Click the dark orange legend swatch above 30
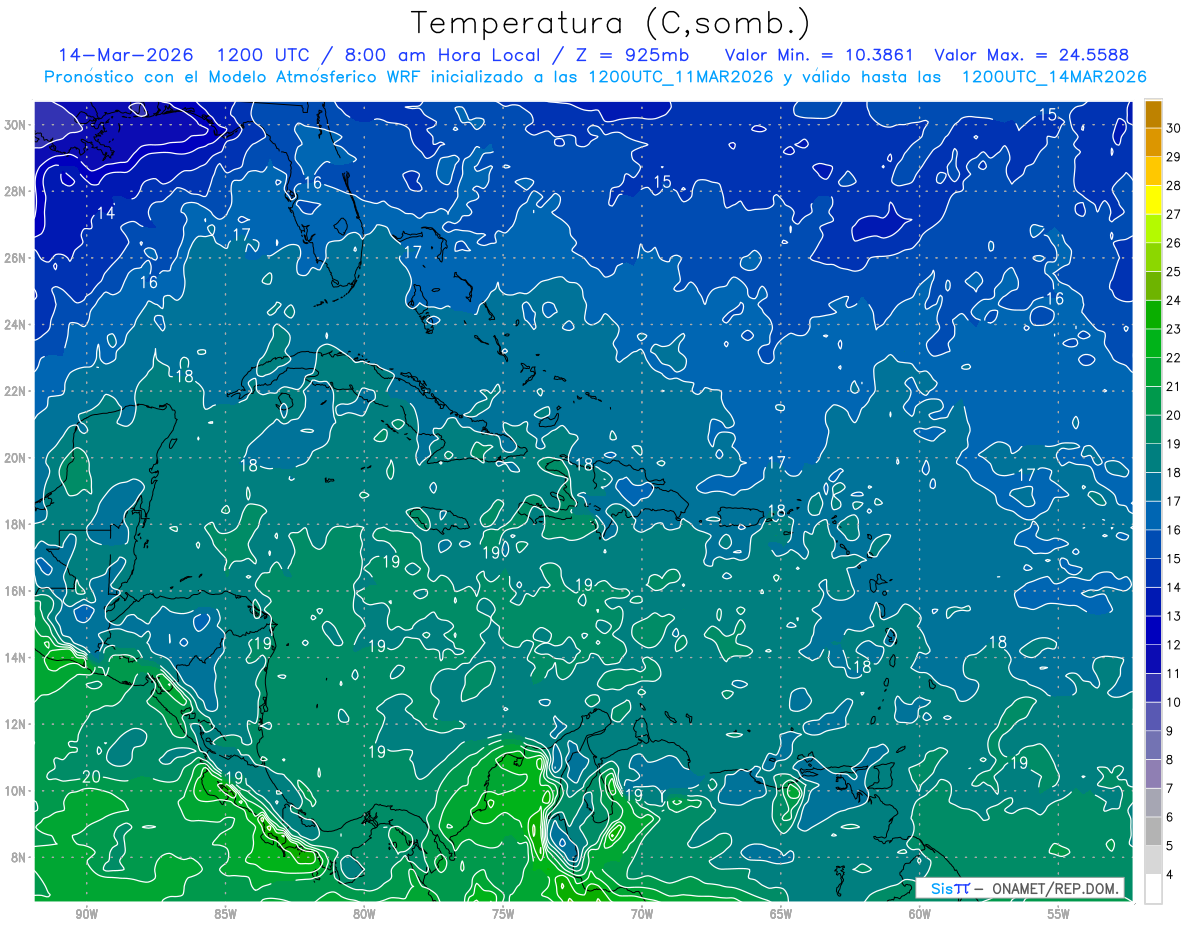This screenshot has height=927, width=1200. tap(1153, 114)
